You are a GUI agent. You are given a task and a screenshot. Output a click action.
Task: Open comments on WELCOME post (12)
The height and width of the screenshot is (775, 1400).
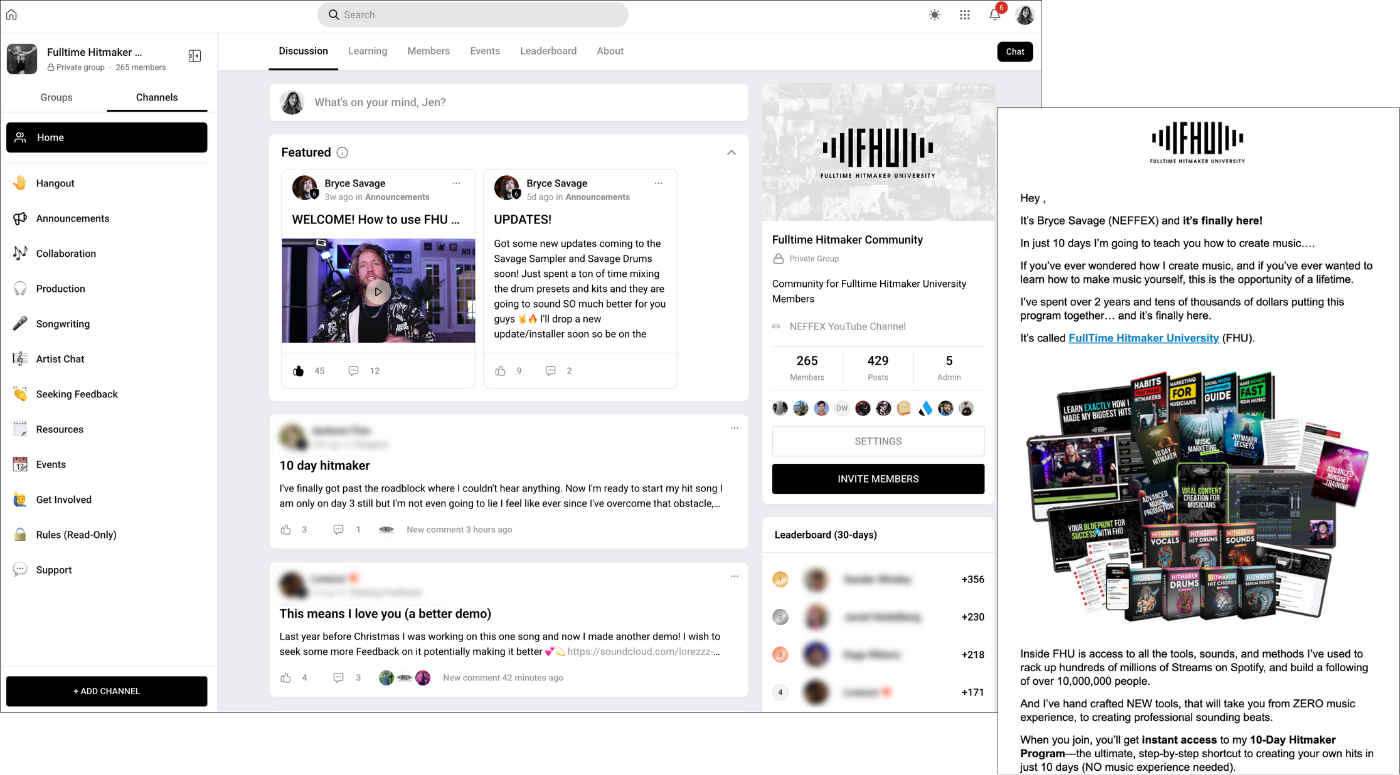(353, 371)
